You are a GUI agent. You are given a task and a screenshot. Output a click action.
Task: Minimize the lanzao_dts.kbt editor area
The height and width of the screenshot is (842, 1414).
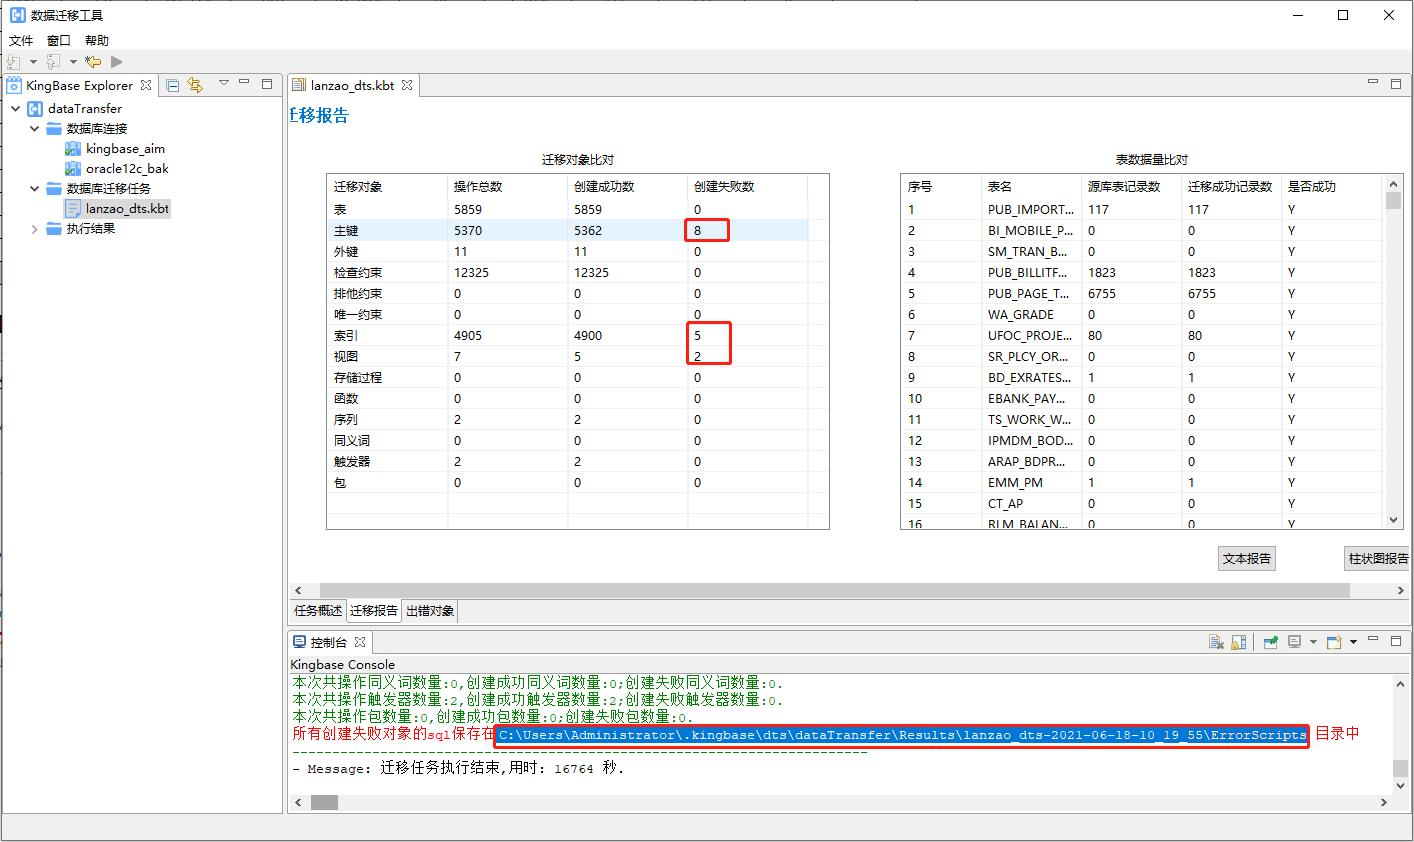(x=1375, y=84)
